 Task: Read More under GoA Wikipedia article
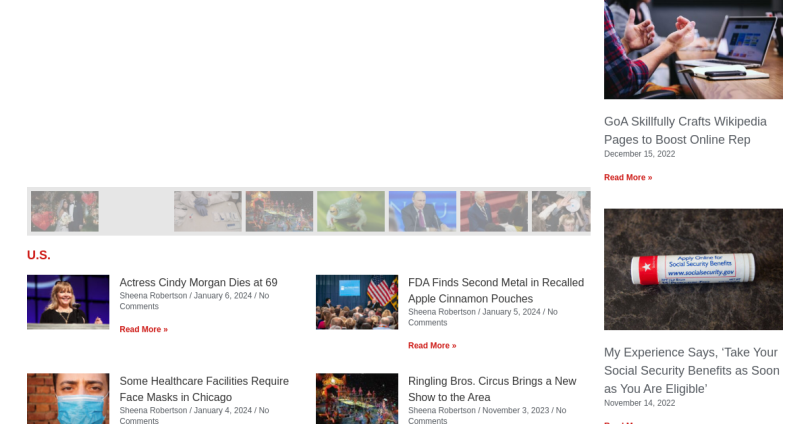pos(628,177)
